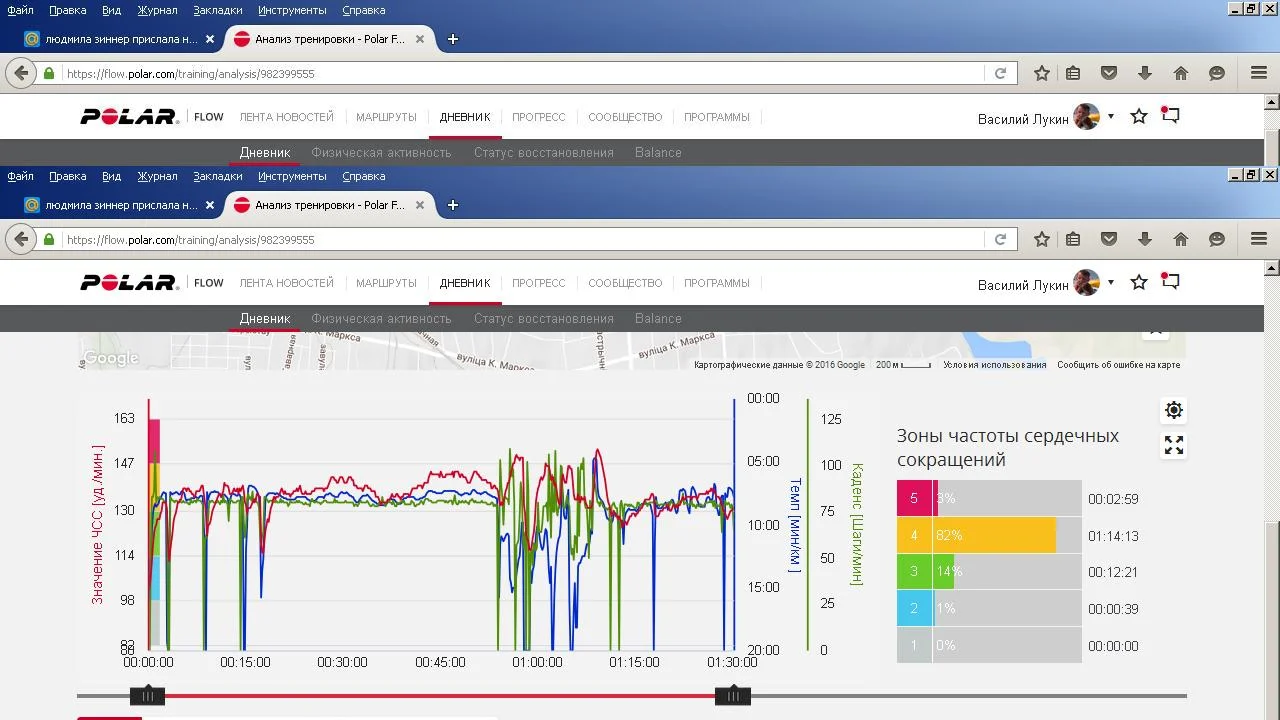Select heart rate zone 2 blue bar
The height and width of the screenshot is (720, 1280).
(989, 608)
